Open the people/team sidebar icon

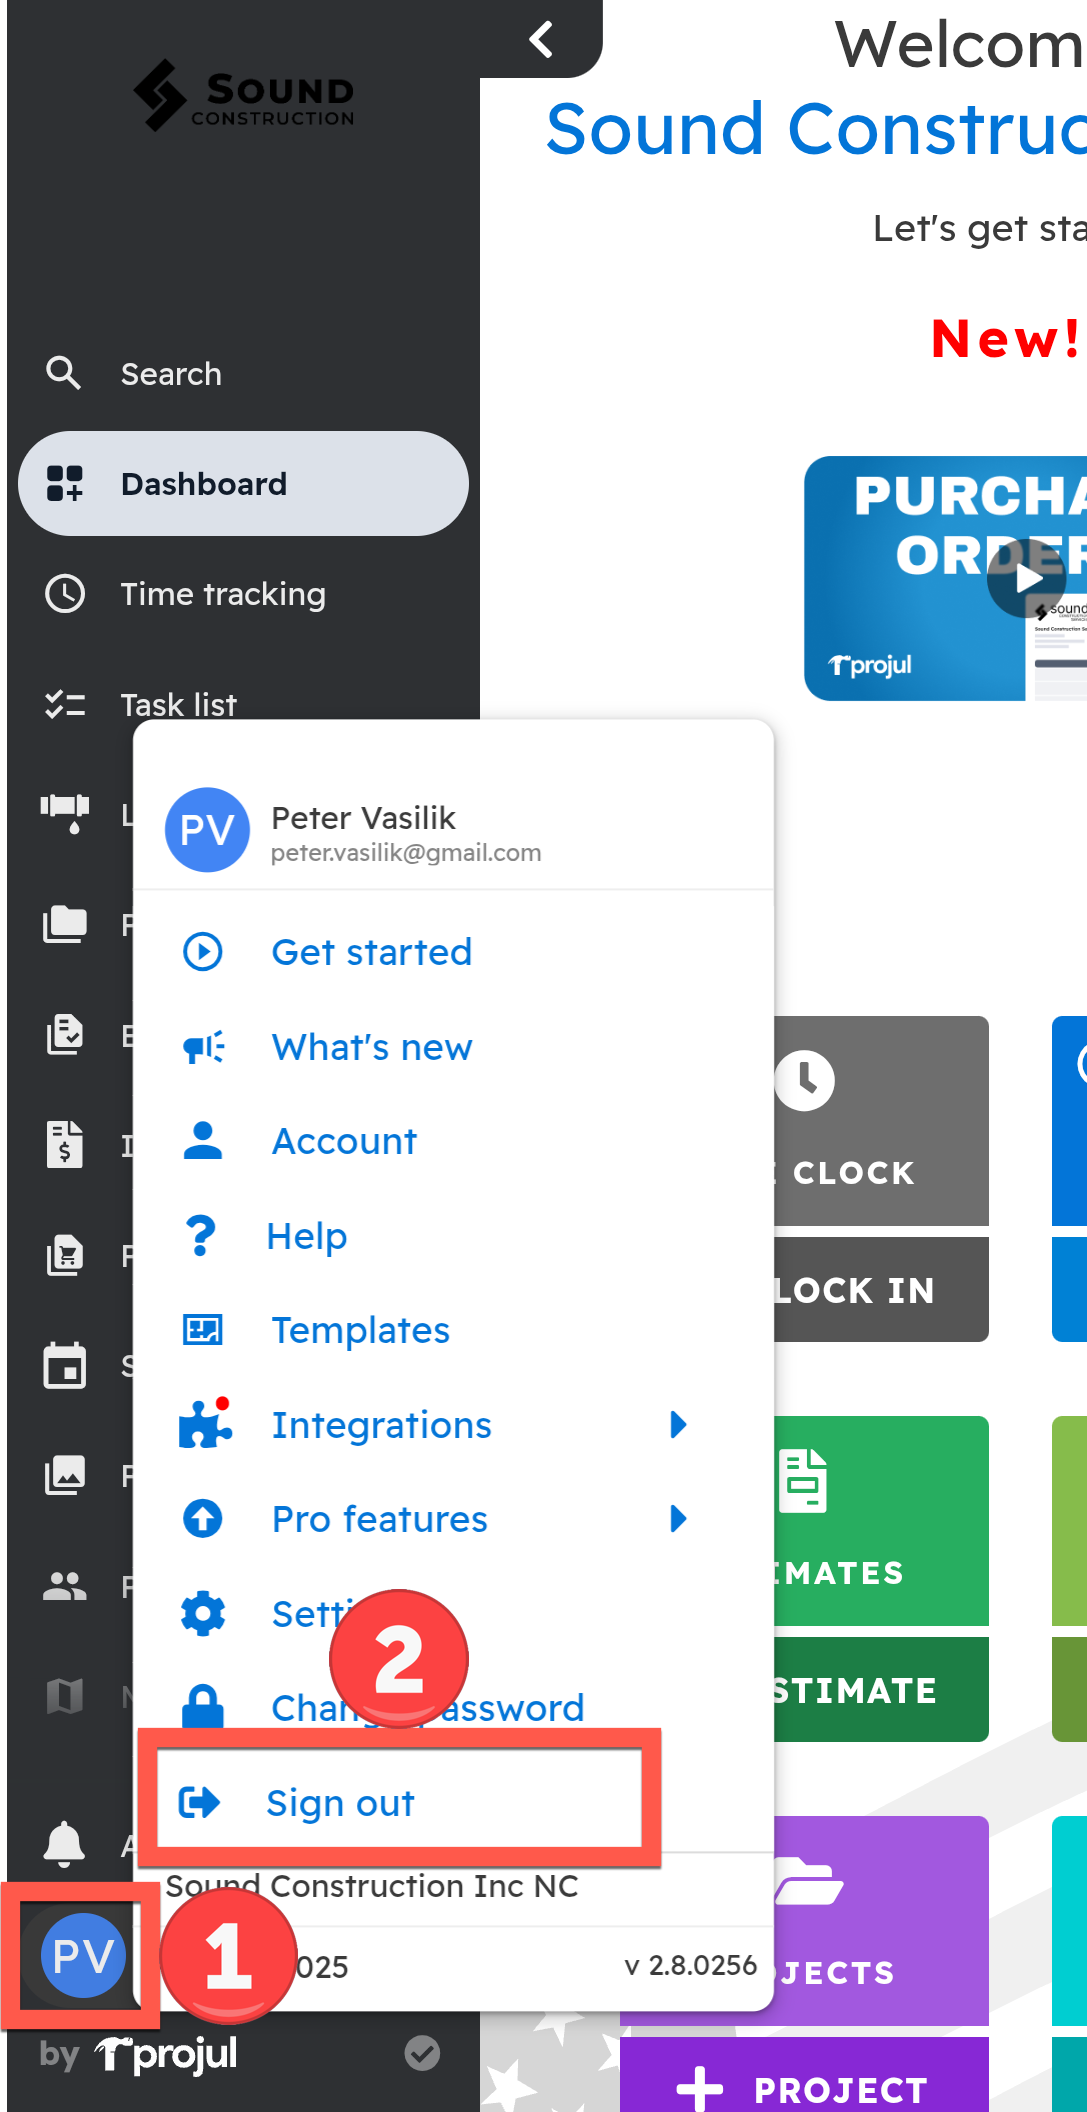65,1586
